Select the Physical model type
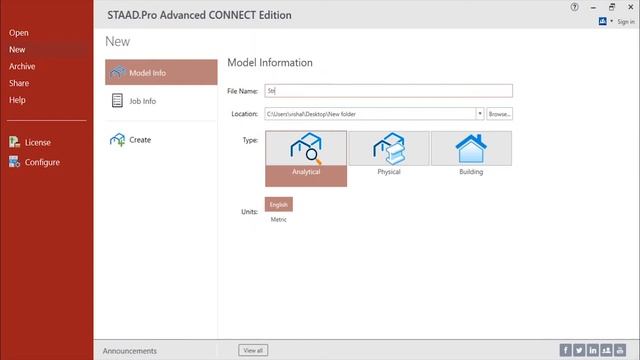640x360 pixels. [389, 154]
